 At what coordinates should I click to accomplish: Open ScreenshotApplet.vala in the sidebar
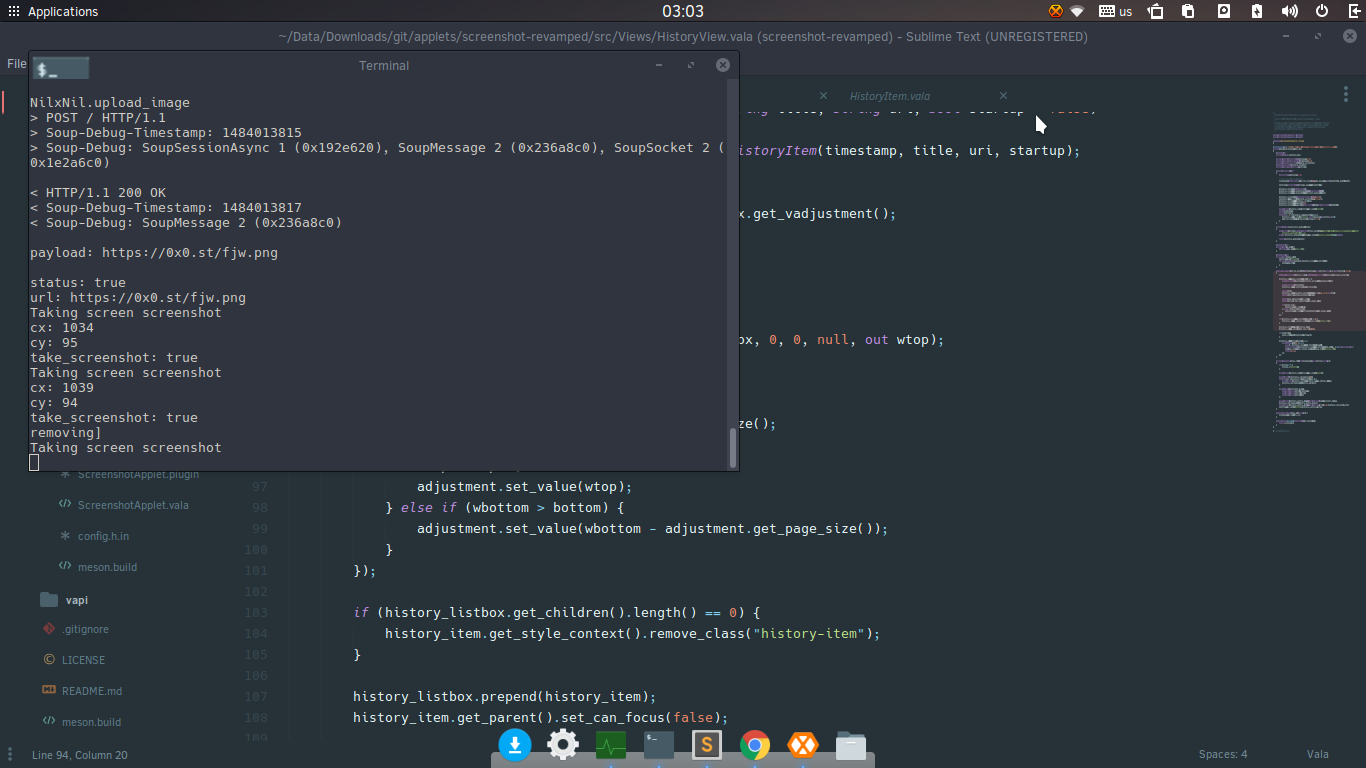pos(132,505)
